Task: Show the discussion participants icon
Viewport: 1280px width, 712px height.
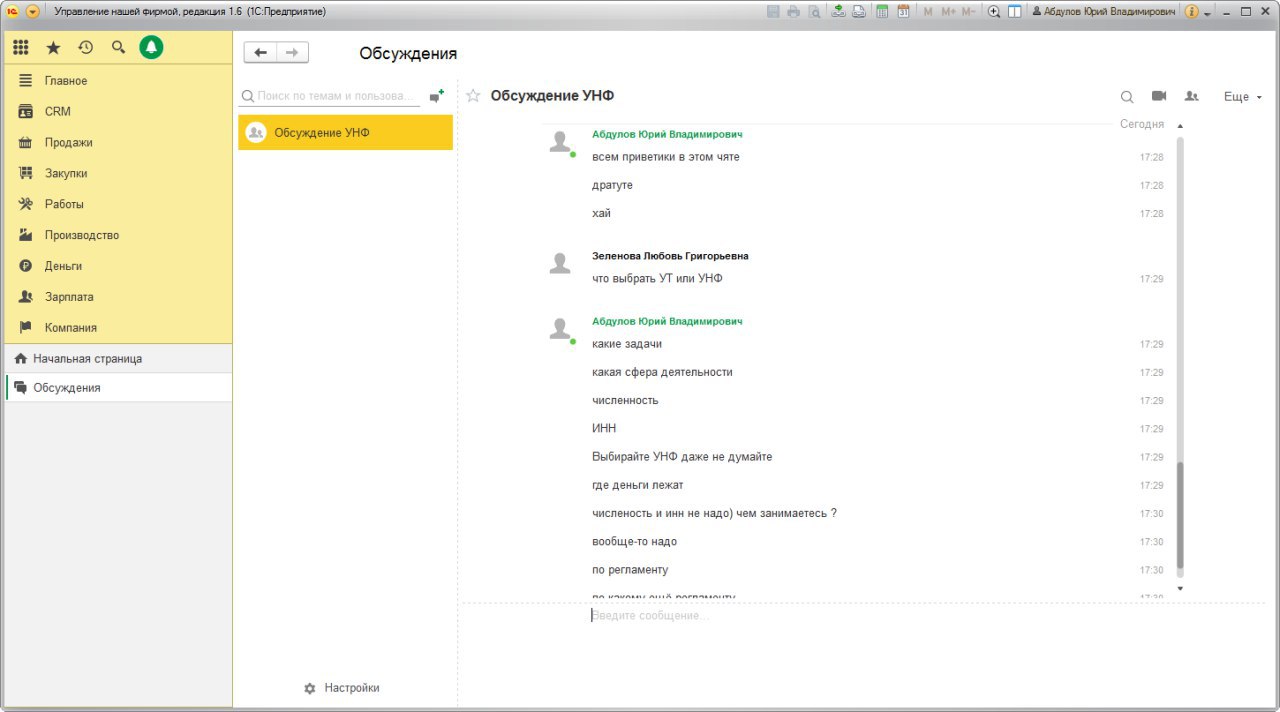Action: coord(1191,96)
